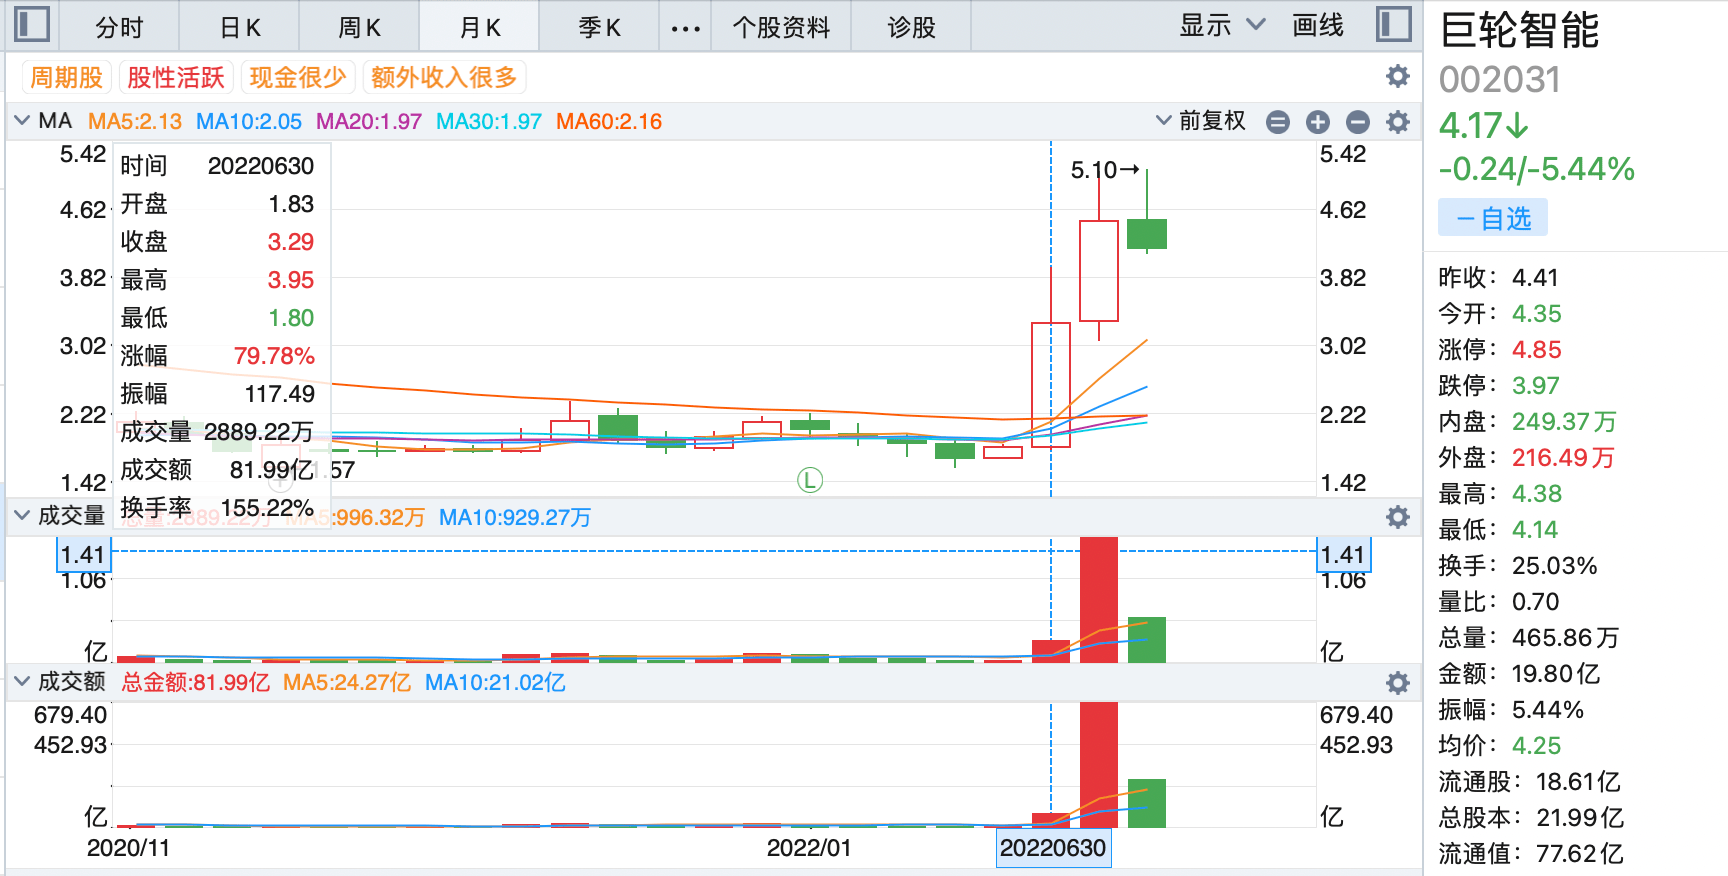The image size is (1728, 876).
Task: Click the green bar in the 成交额 chart
Action: click(1147, 803)
